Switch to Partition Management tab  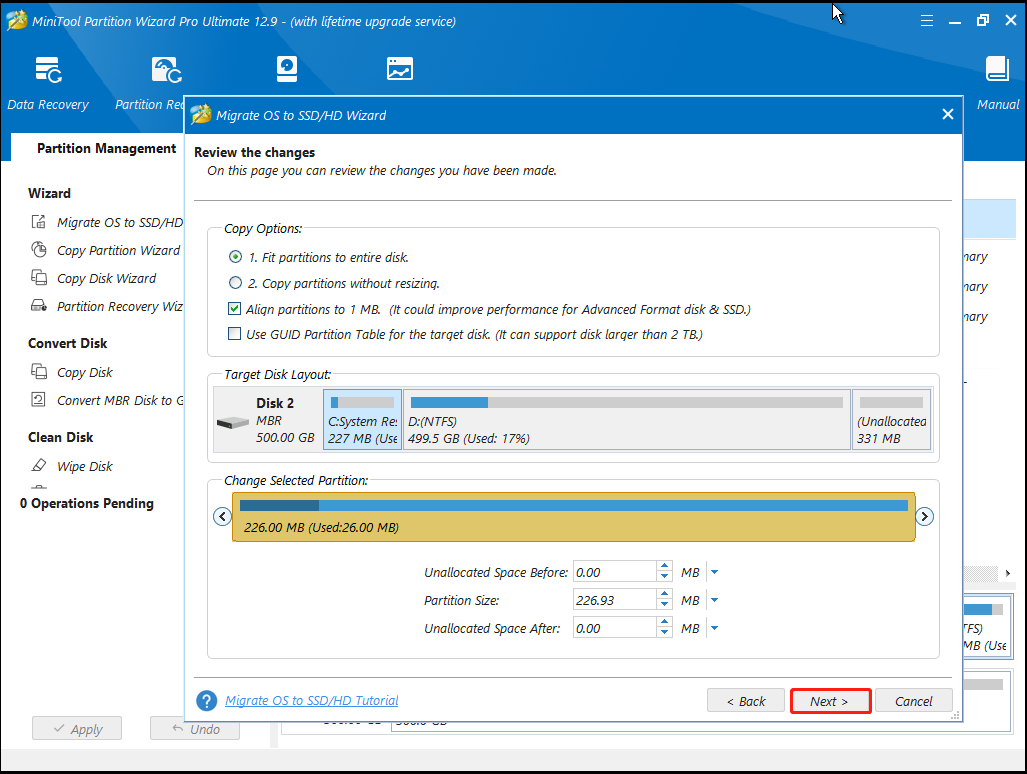pos(106,148)
